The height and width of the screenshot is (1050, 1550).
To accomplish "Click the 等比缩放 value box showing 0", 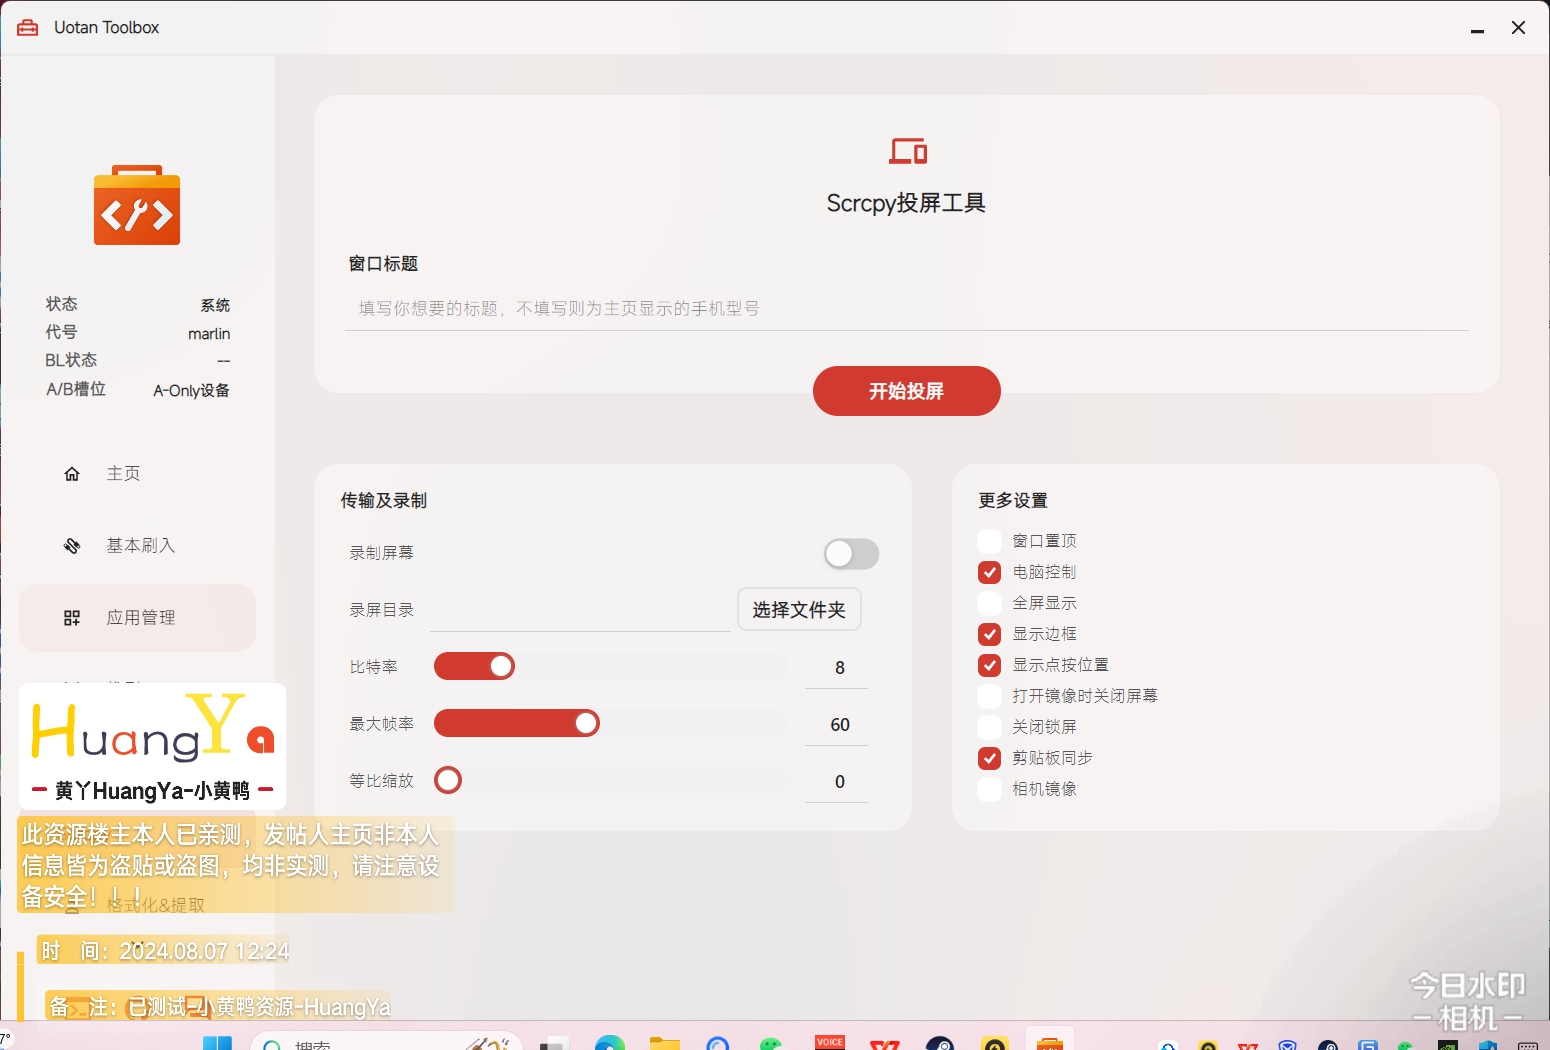I will (836, 782).
